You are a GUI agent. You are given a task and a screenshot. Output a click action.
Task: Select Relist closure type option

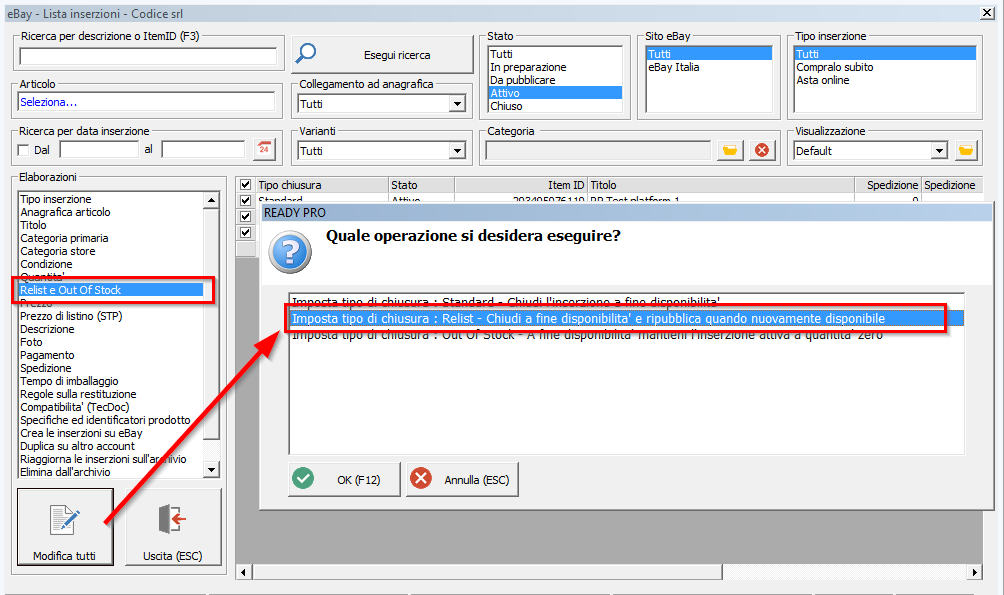click(626, 318)
